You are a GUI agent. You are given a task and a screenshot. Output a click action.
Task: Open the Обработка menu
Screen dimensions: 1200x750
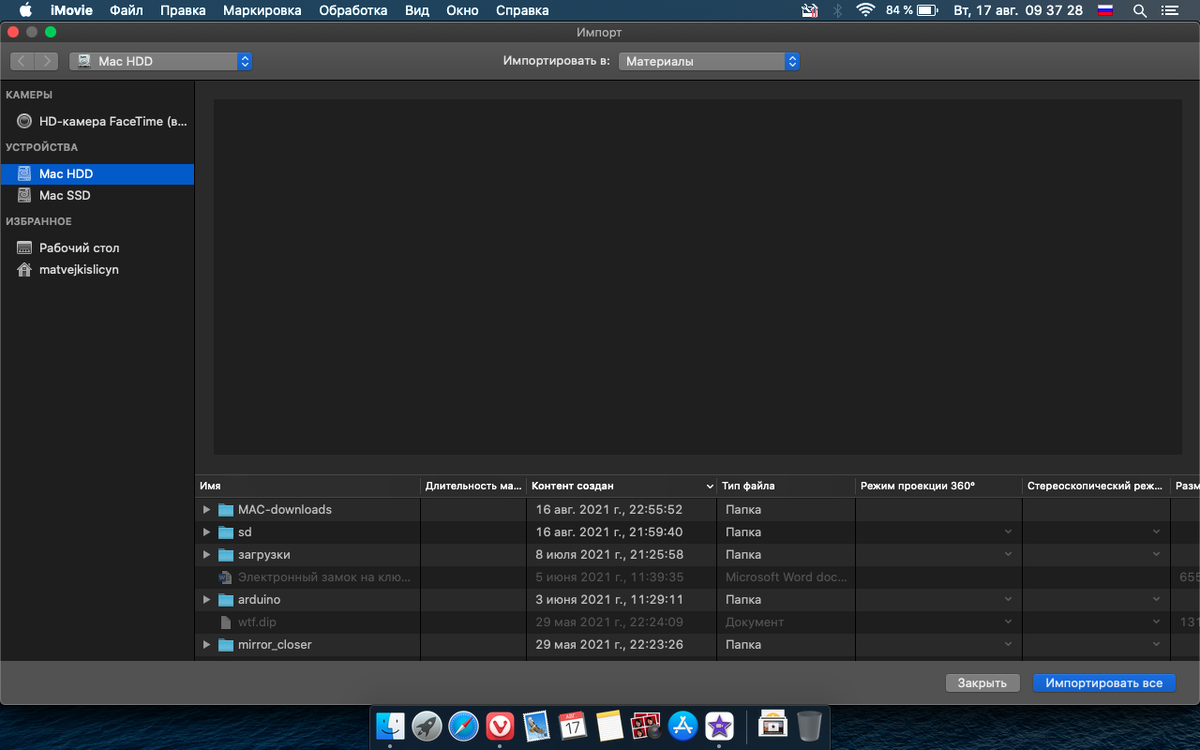353,10
